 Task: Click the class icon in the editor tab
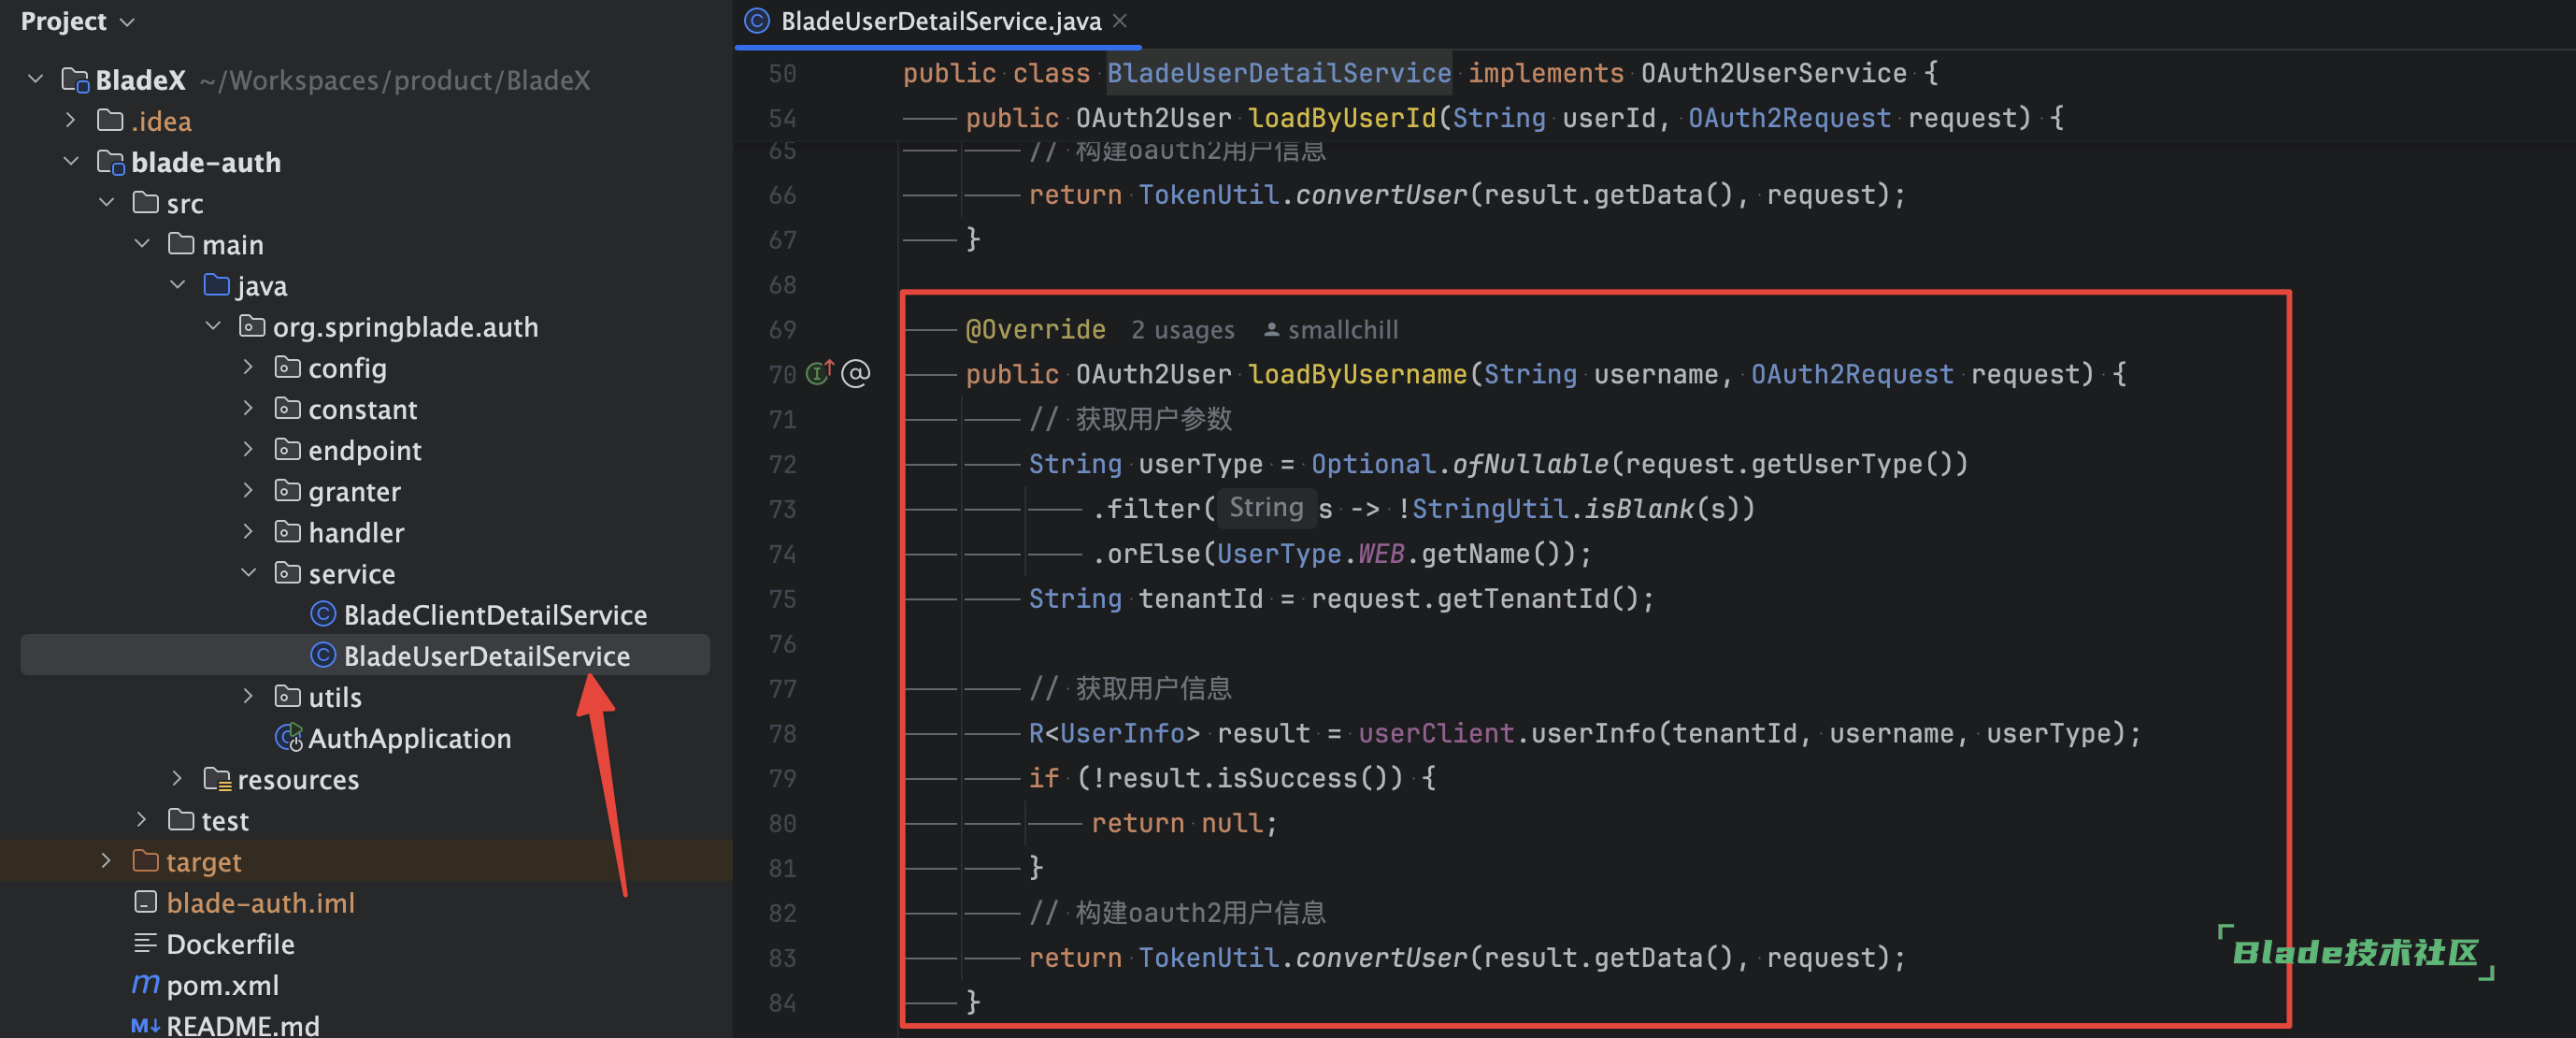point(757,20)
